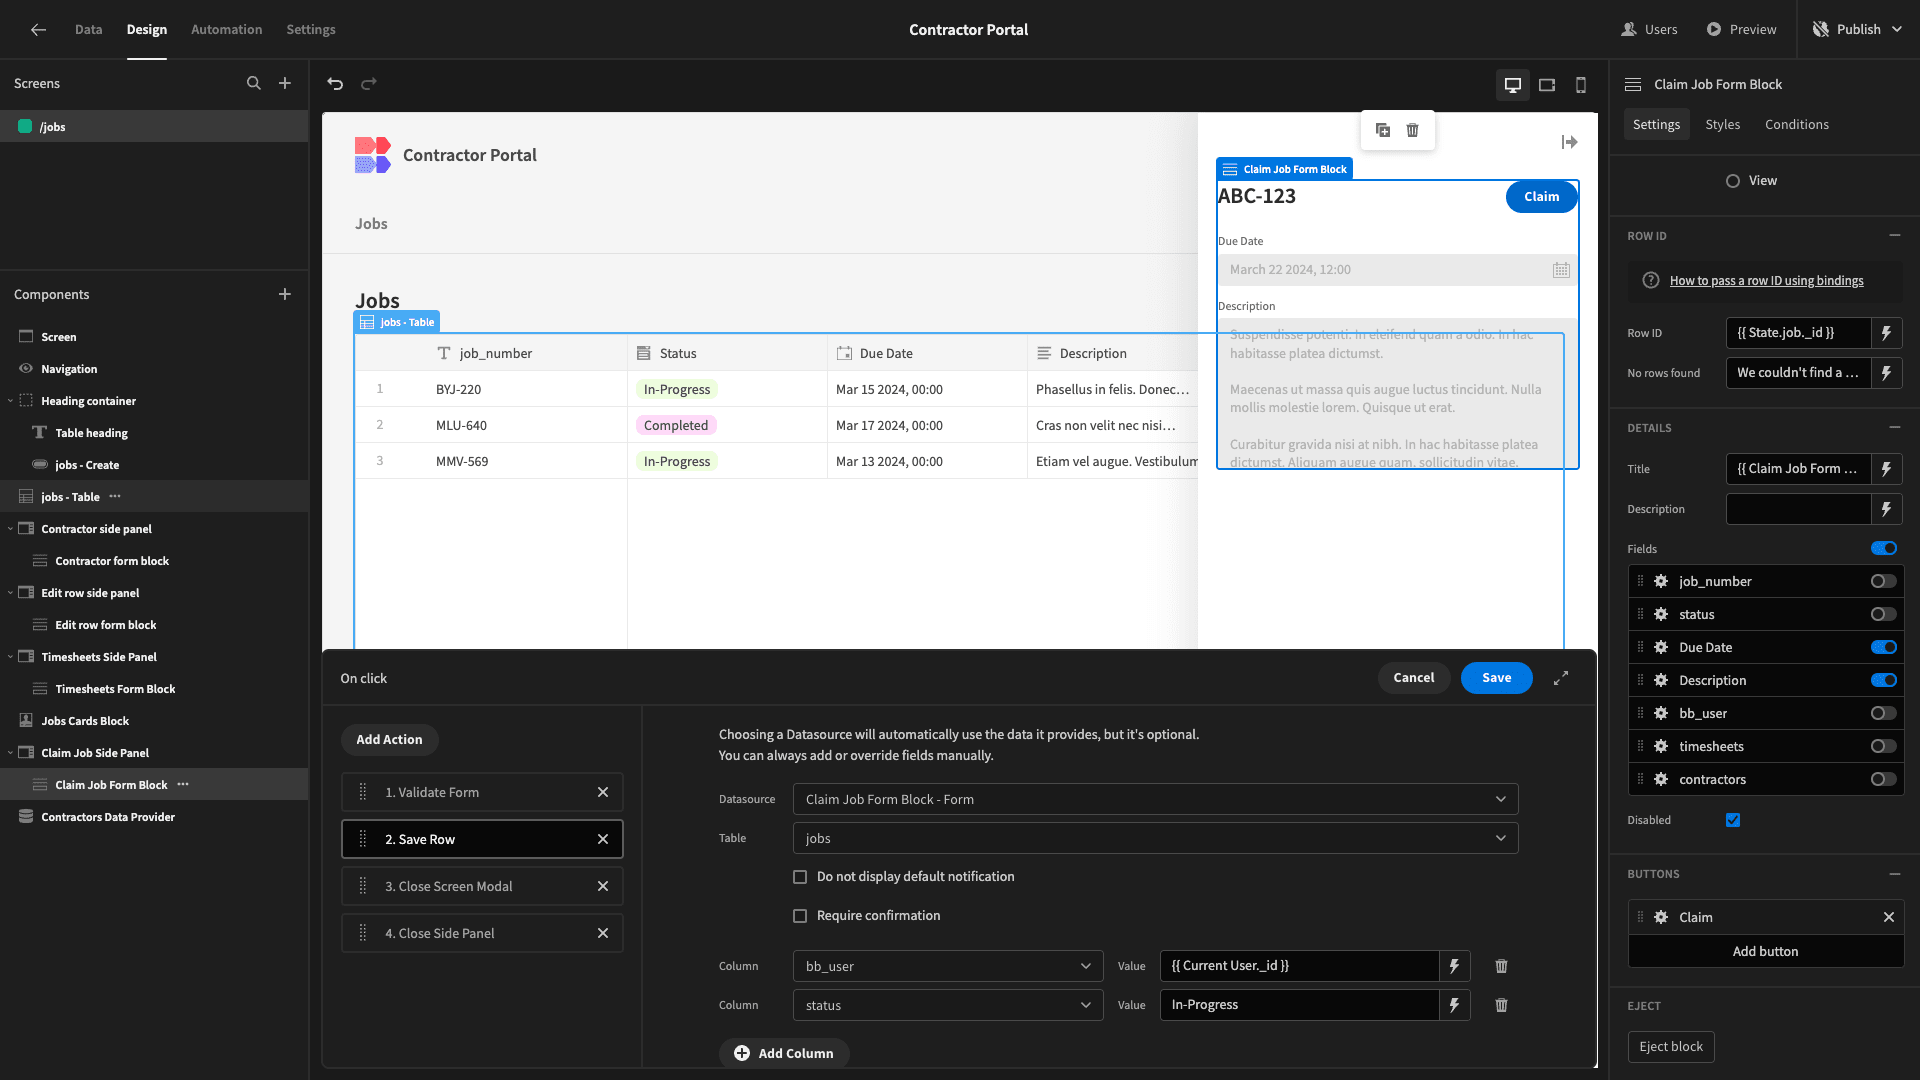Expand the On click drawer to fullscreen

point(1561,678)
